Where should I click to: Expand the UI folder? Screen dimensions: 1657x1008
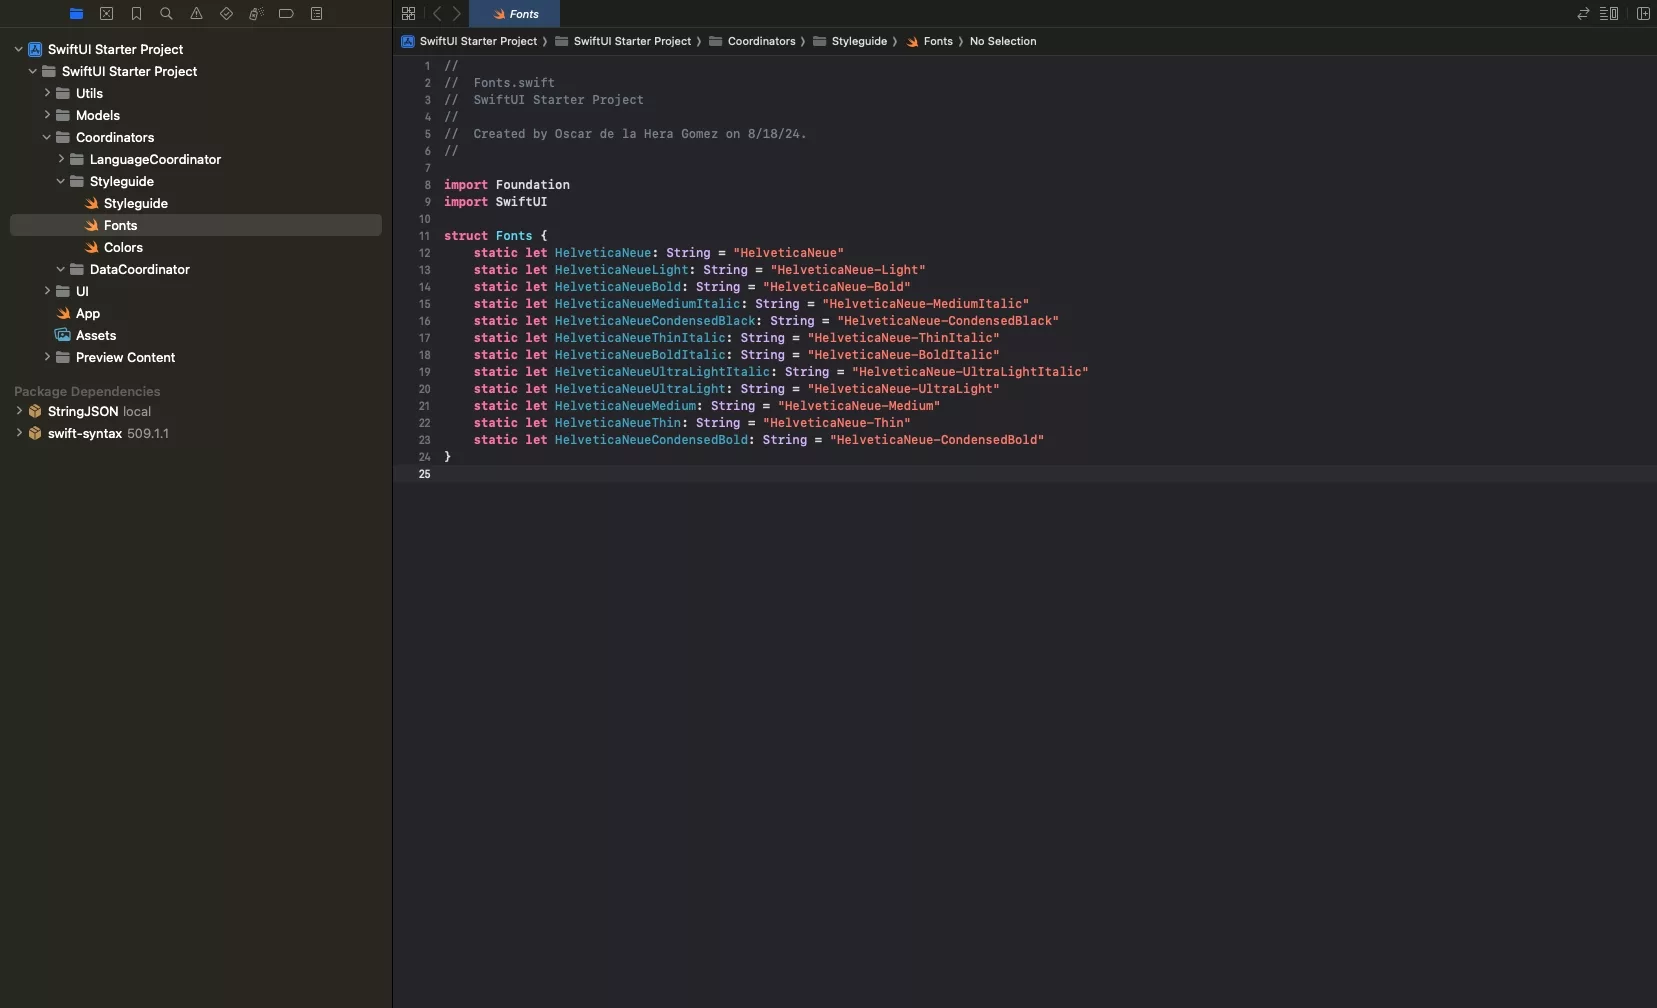click(46, 291)
